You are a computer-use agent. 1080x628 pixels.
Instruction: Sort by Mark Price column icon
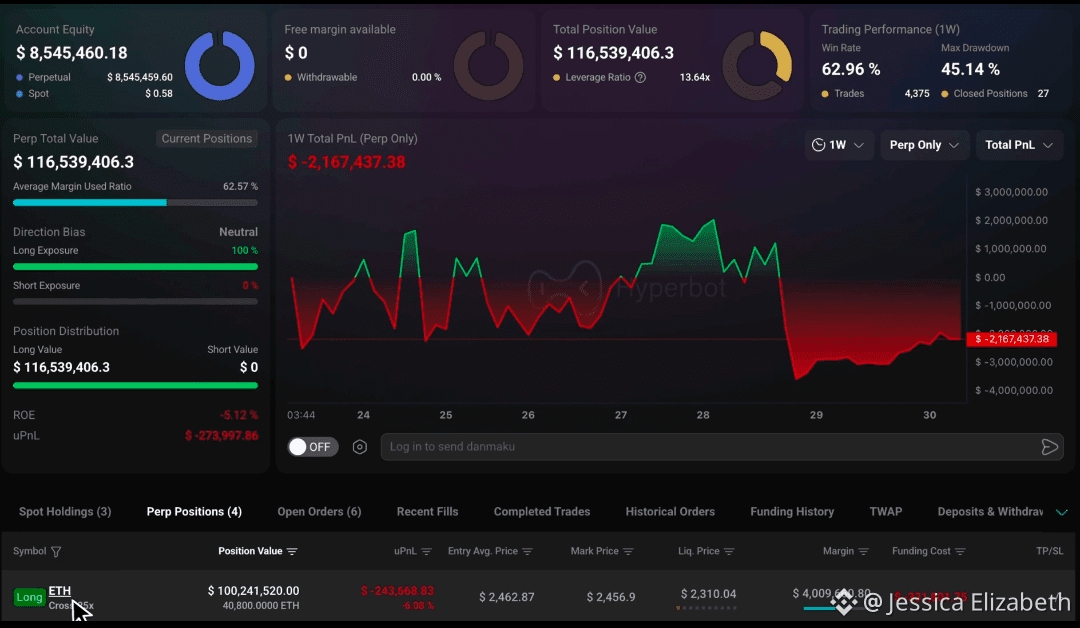tap(628, 552)
